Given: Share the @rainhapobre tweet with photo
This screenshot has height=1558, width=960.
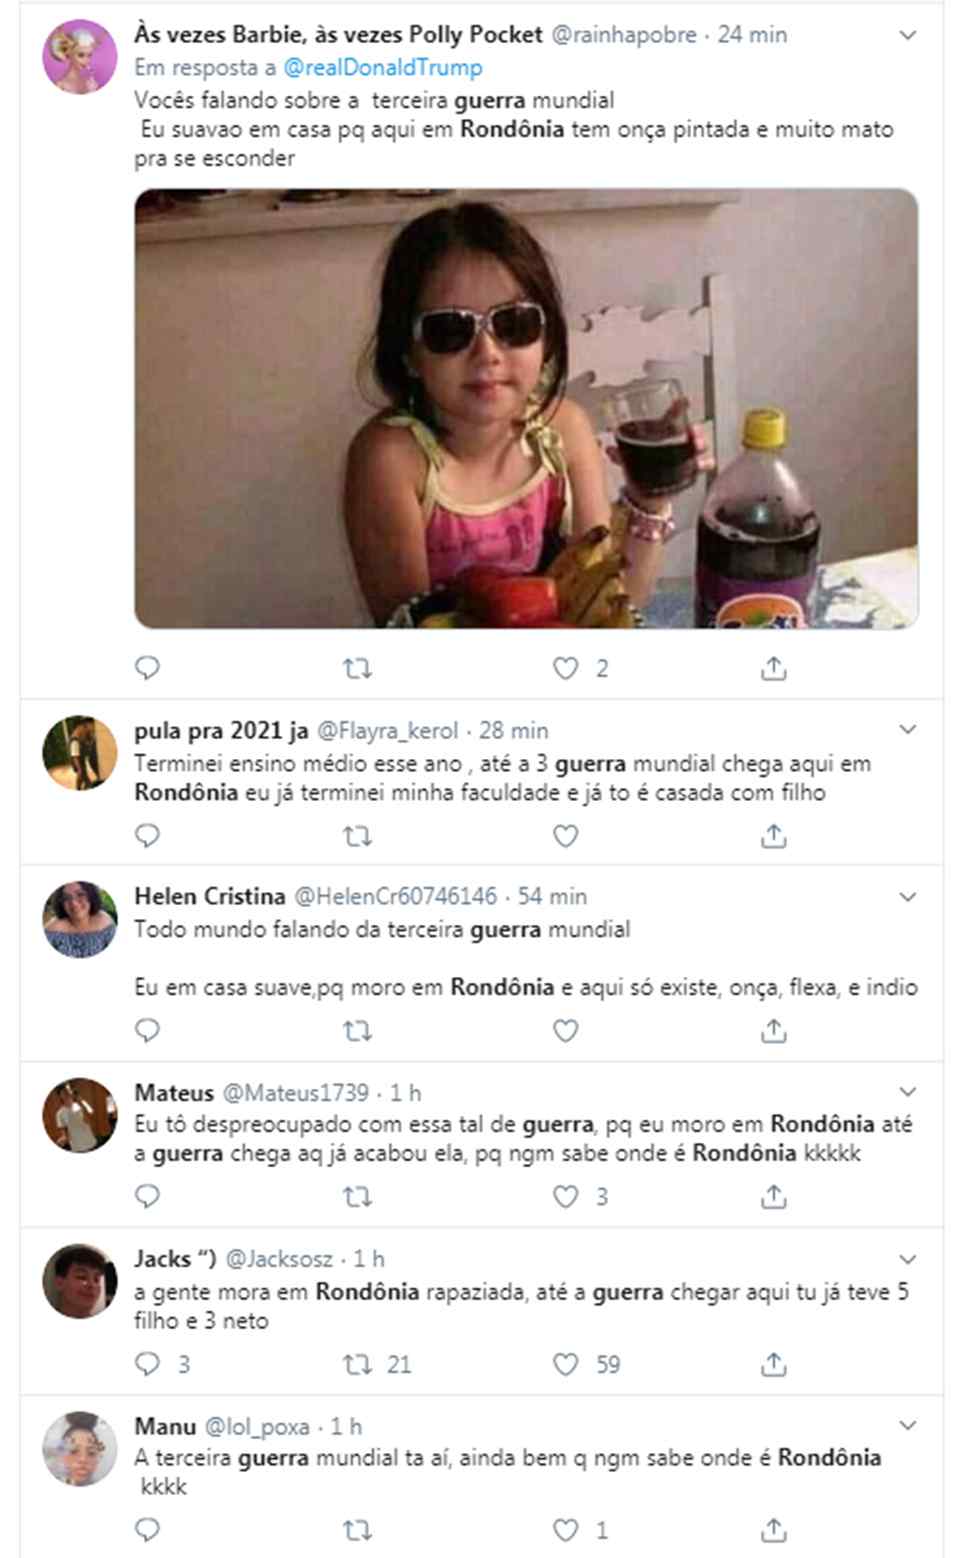Looking at the screenshot, I should click(x=773, y=668).
